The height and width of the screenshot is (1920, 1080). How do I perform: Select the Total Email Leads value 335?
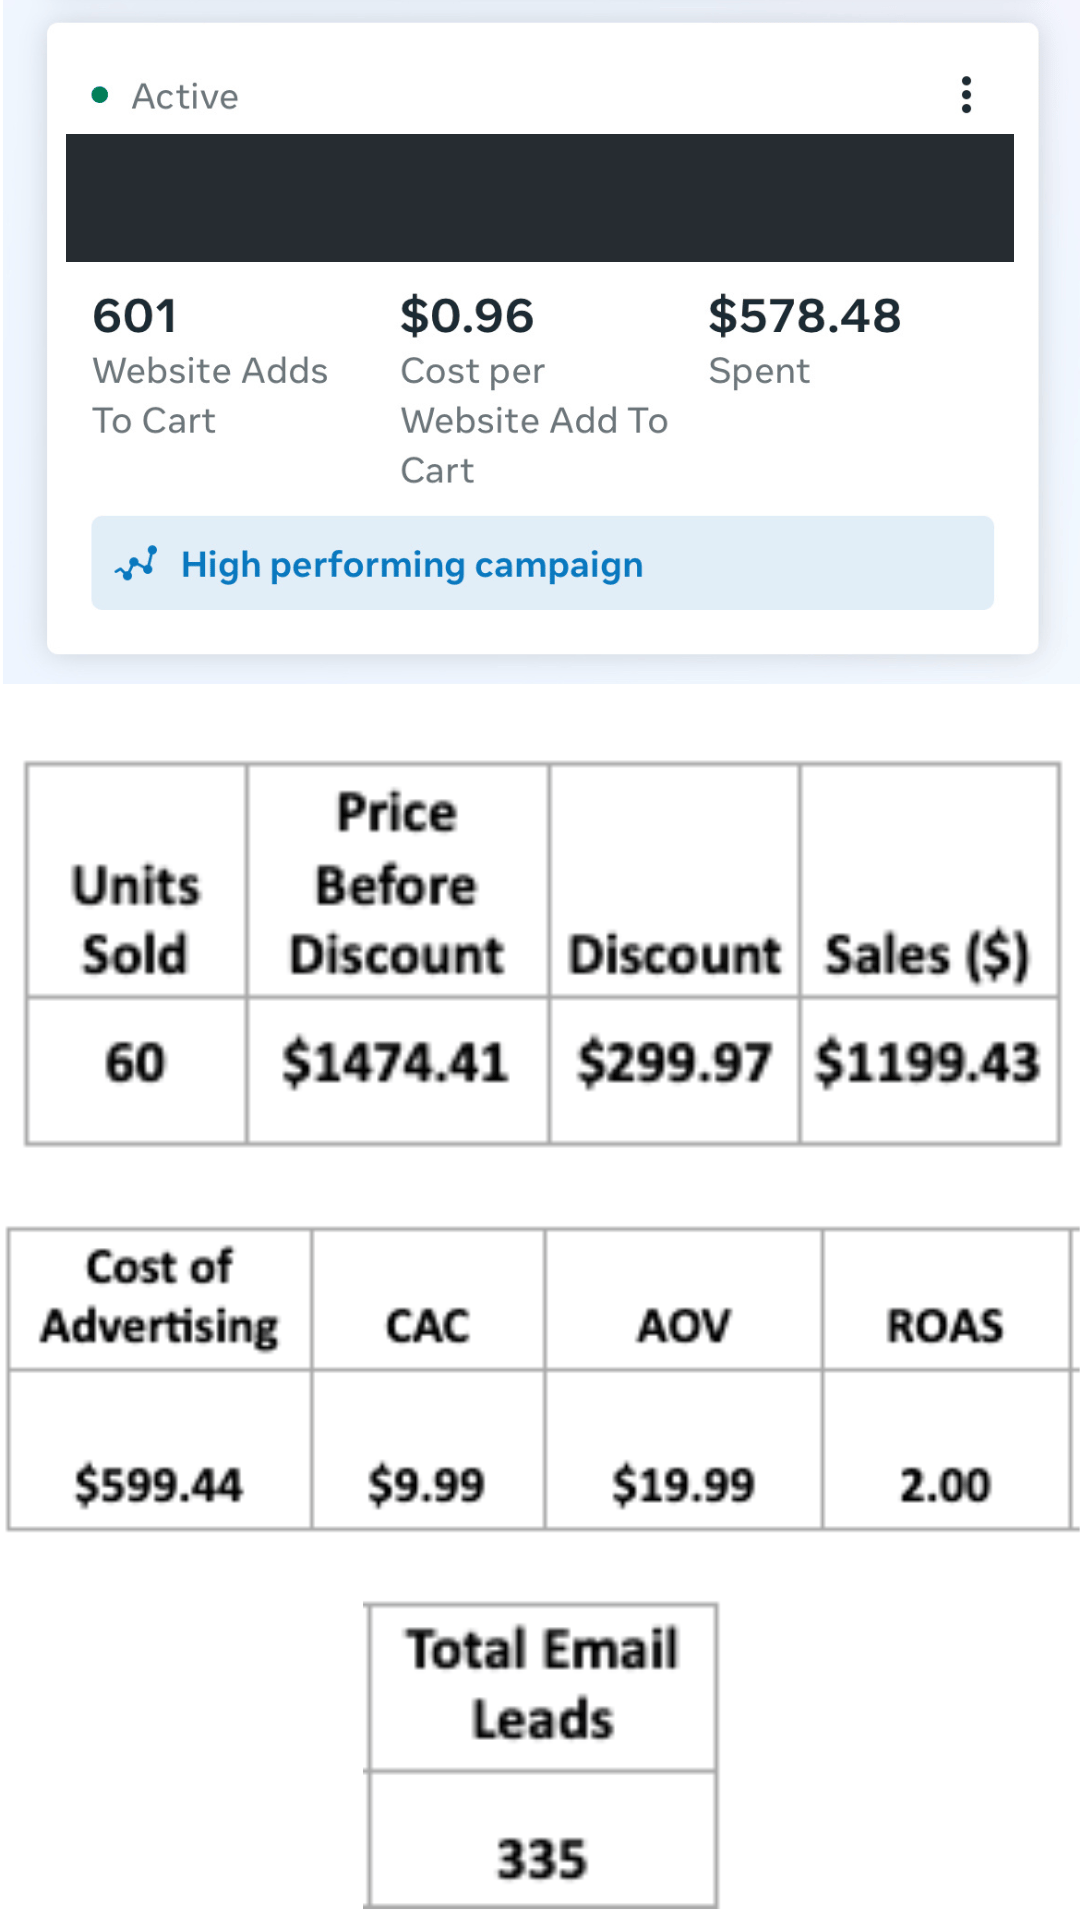click(x=542, y=1859)
